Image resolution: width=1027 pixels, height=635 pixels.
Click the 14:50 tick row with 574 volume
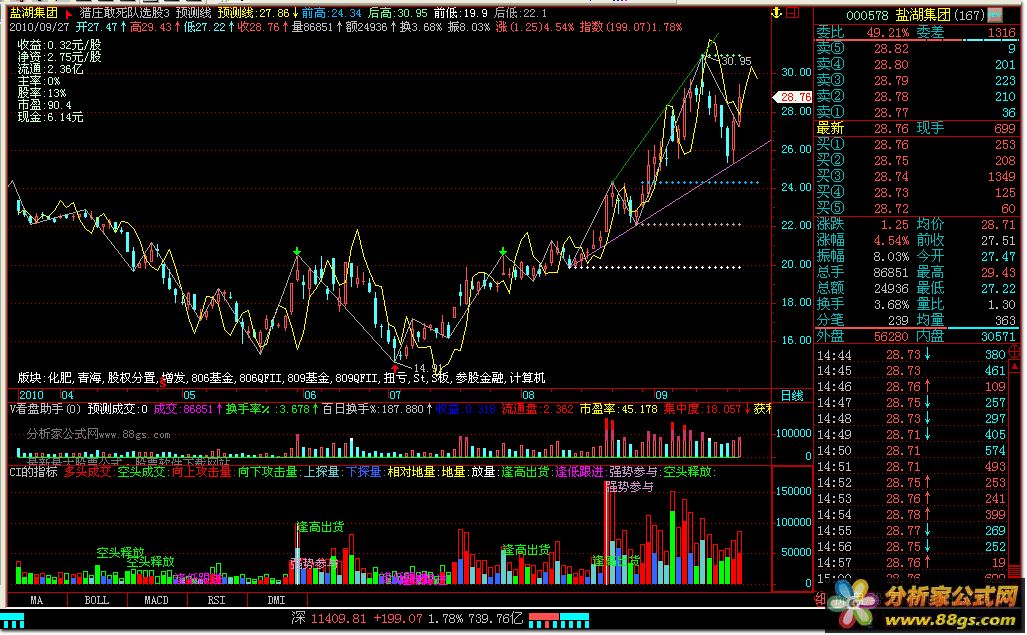(x=911, y=451)
